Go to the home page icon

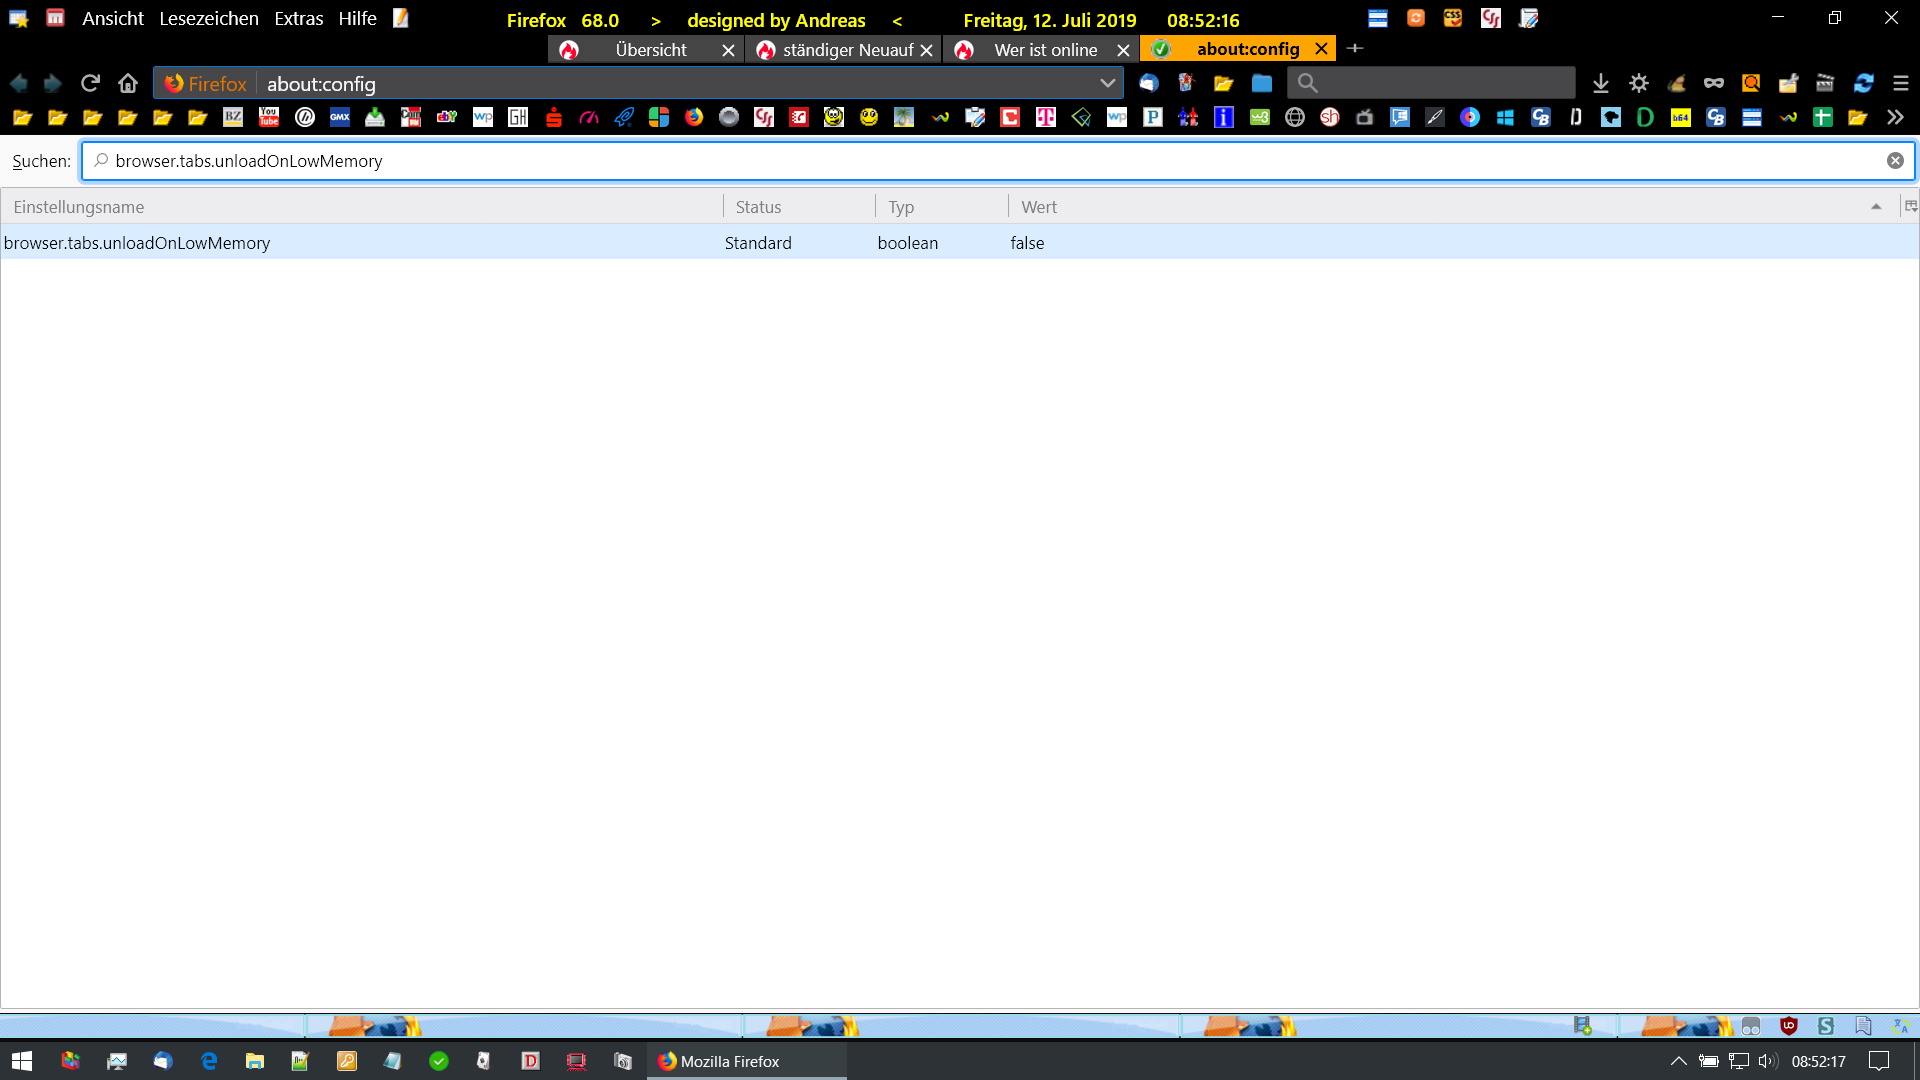[128, 84]
